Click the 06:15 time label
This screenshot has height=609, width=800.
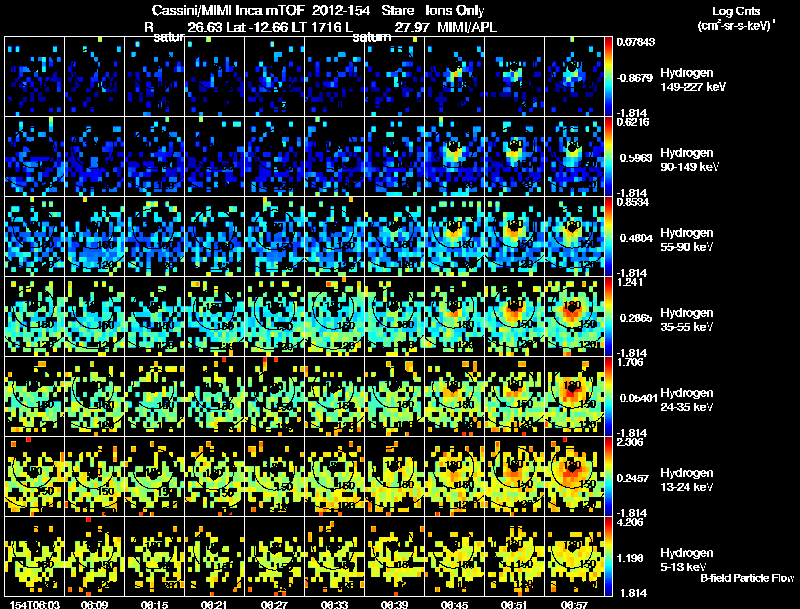(x=155, y=604)
